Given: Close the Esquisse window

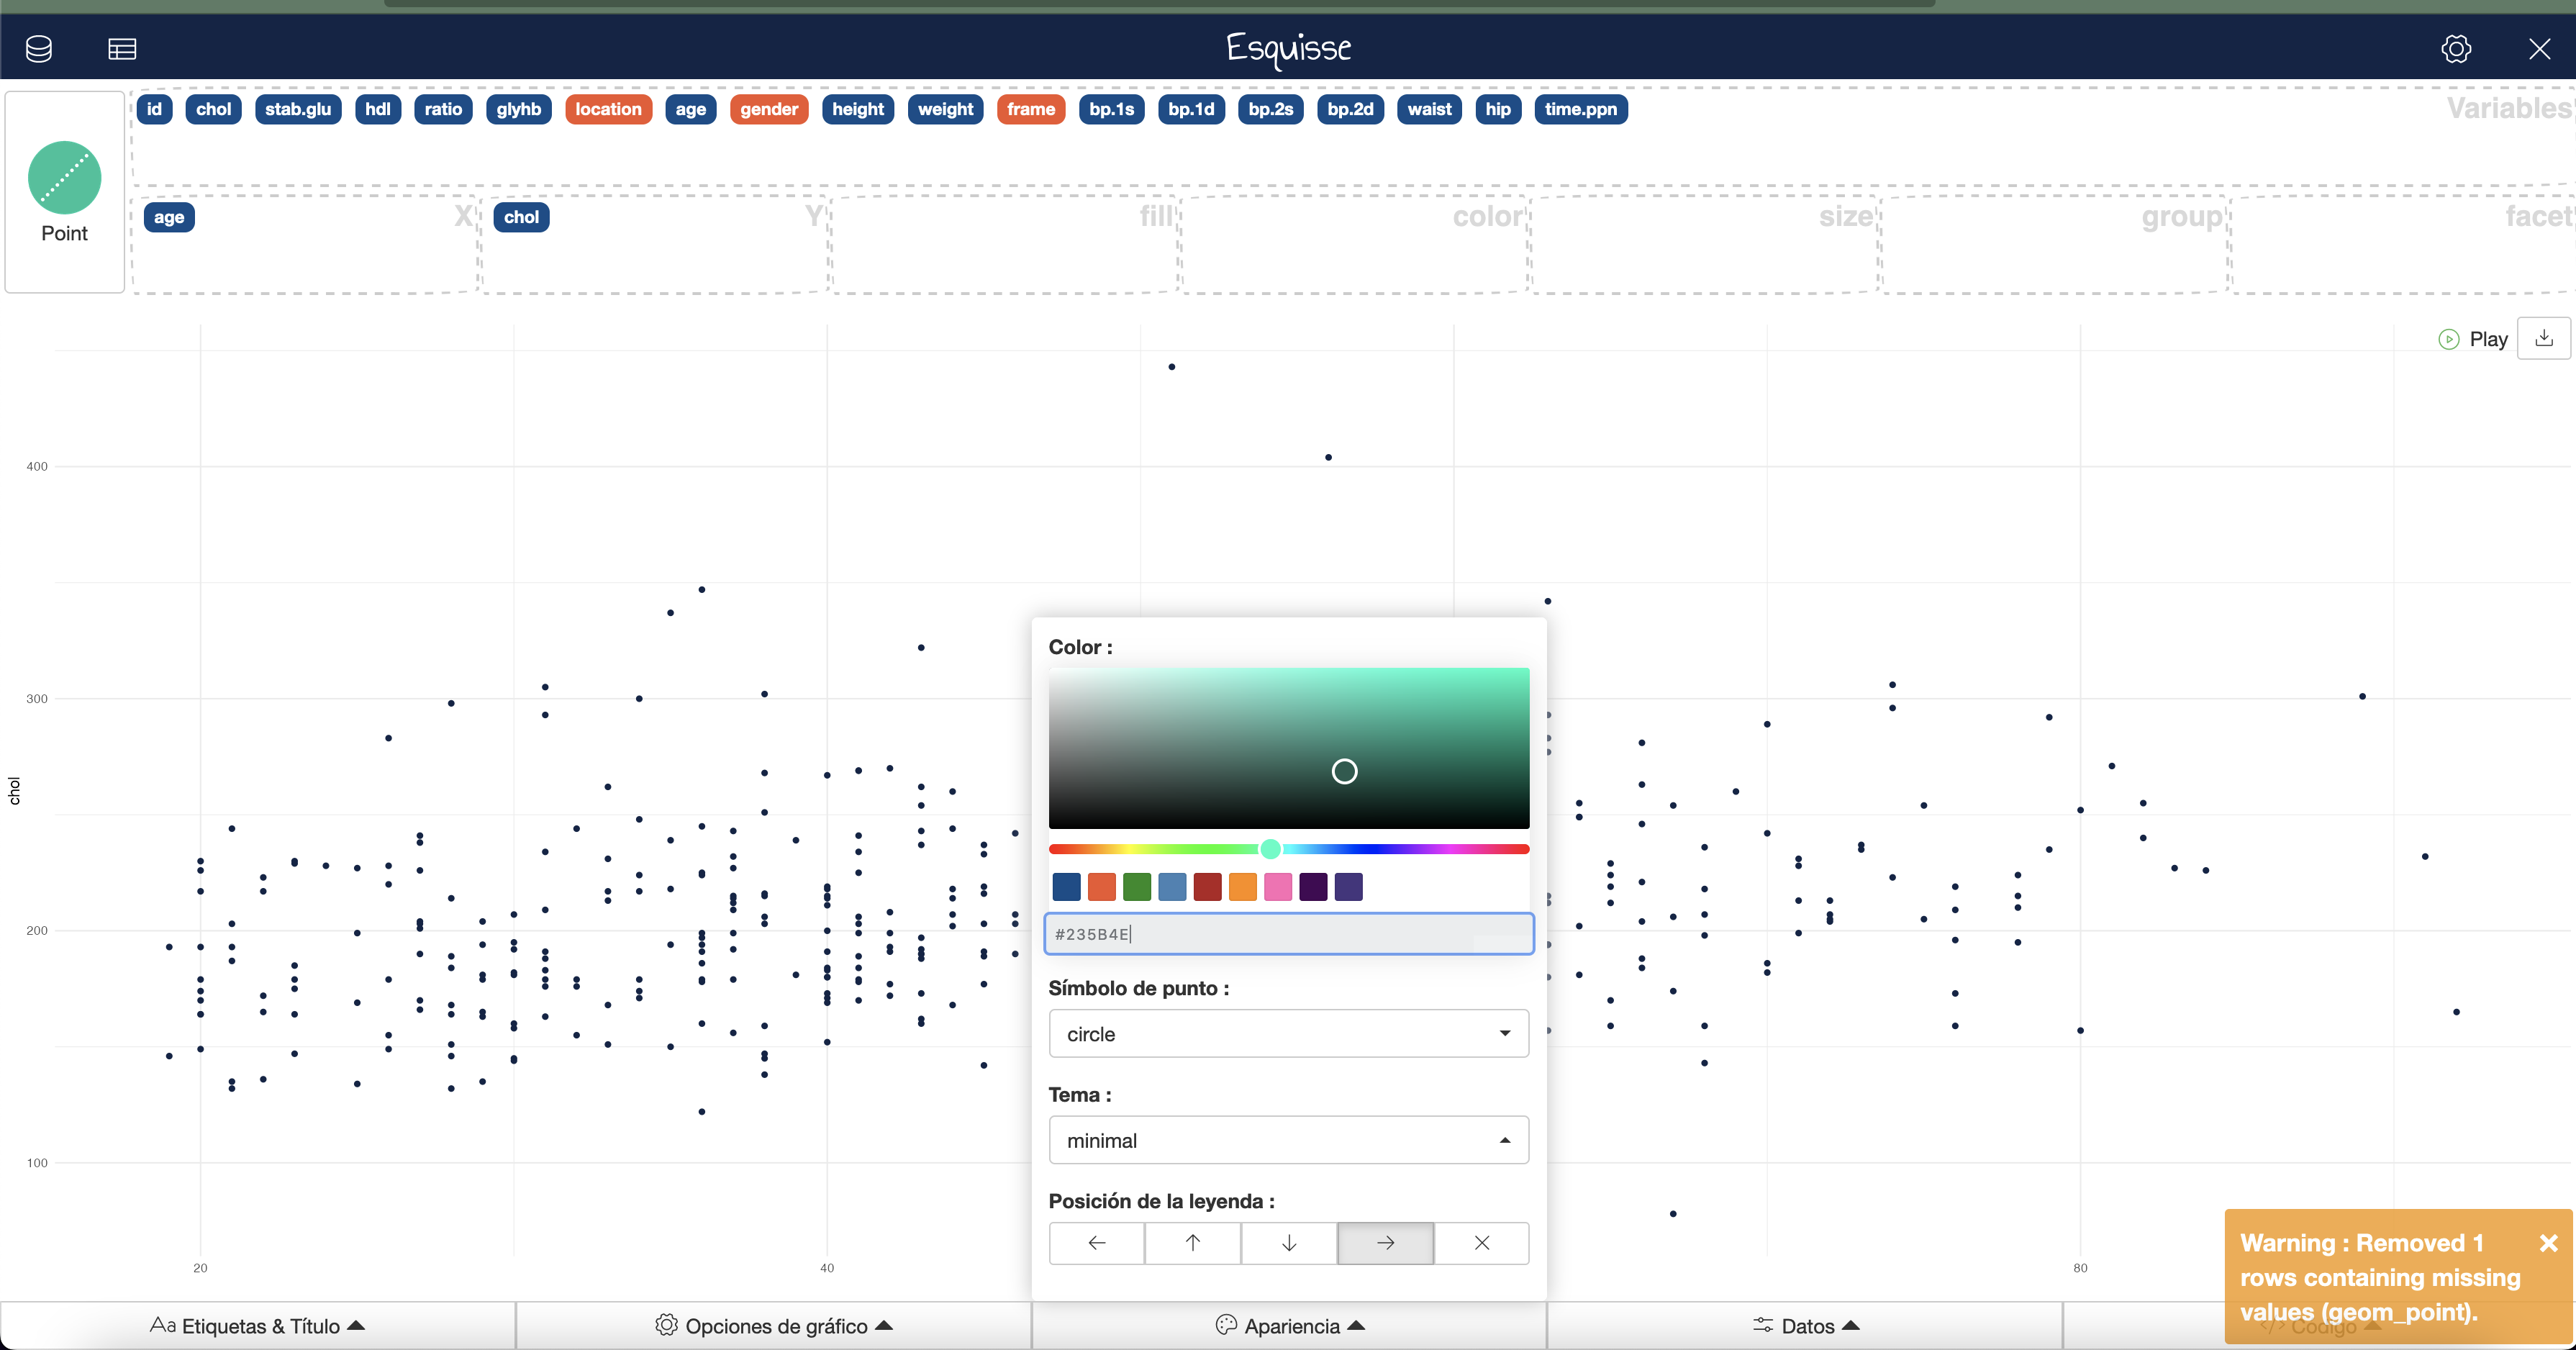Looking at the screenshot, I should (2539, 48).
